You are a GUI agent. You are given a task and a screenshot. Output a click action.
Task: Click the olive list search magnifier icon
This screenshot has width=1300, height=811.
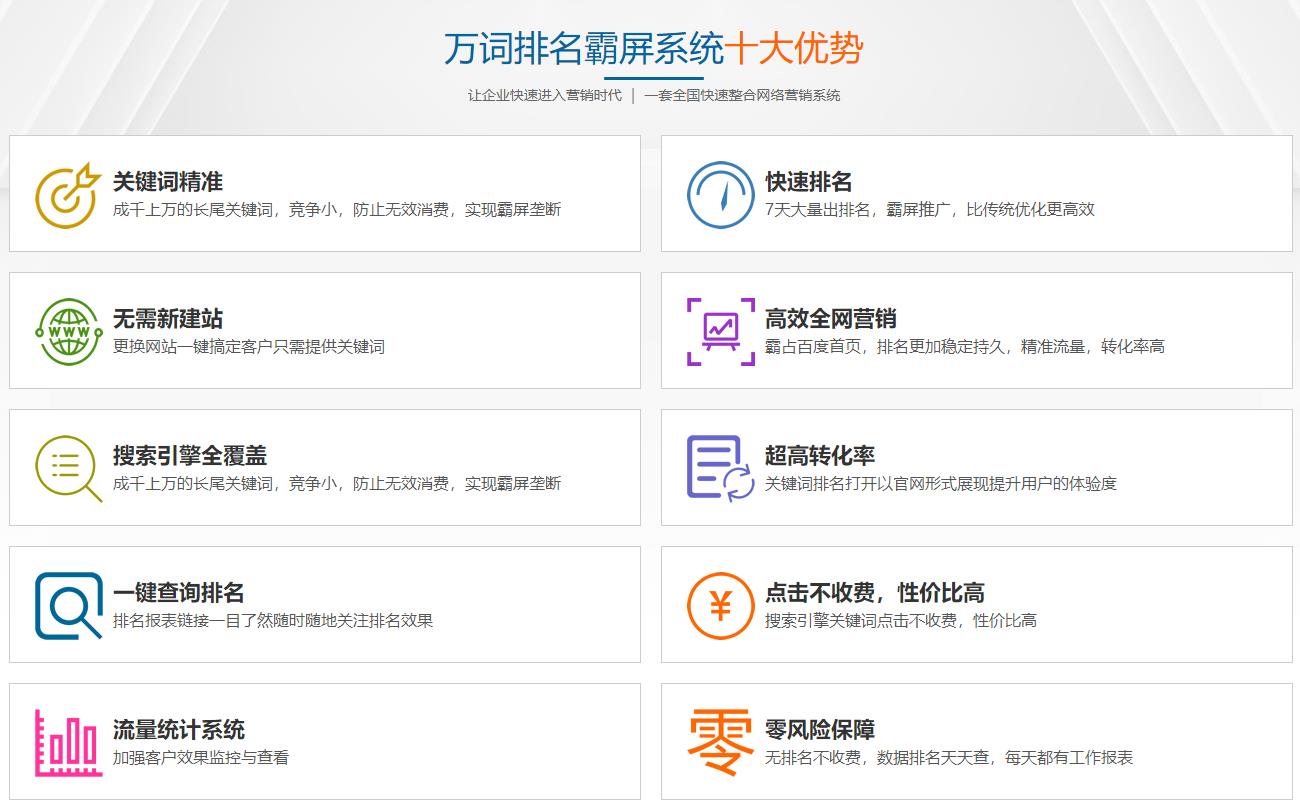tap(68, 468)
